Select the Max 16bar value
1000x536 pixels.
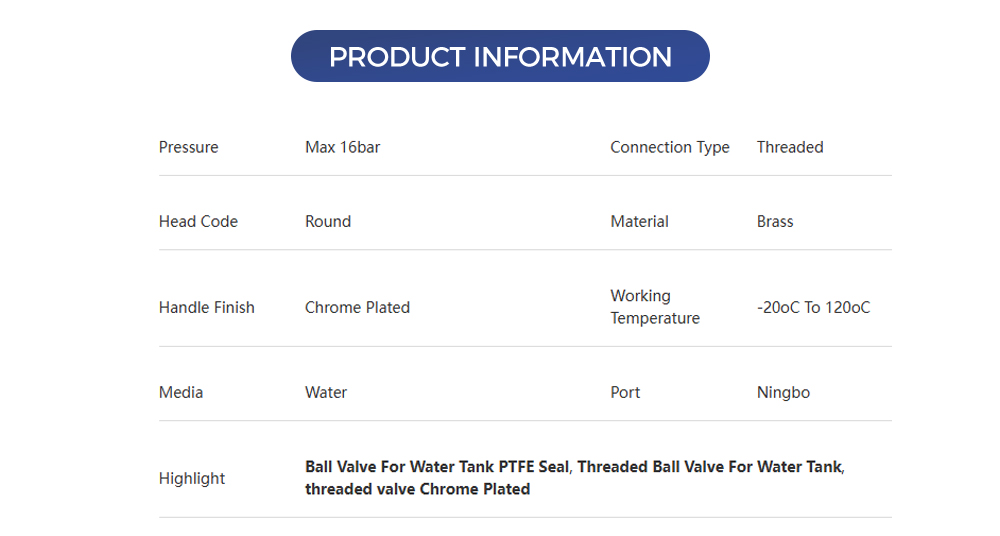click(x=342, y=147)
